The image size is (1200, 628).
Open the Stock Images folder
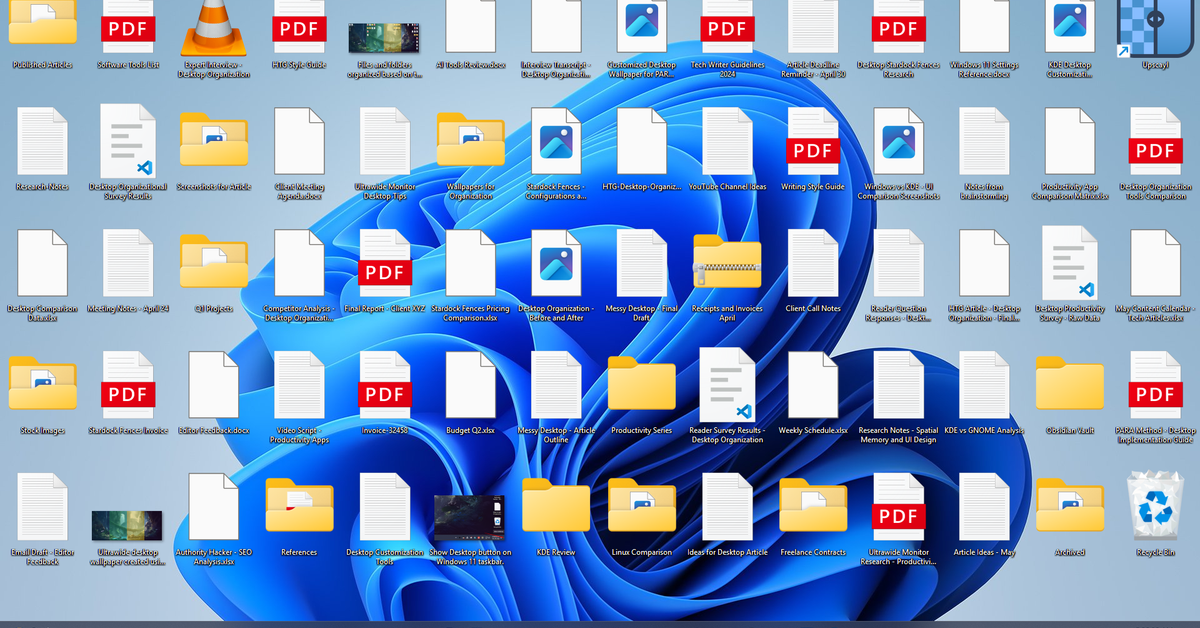[43, 385]
